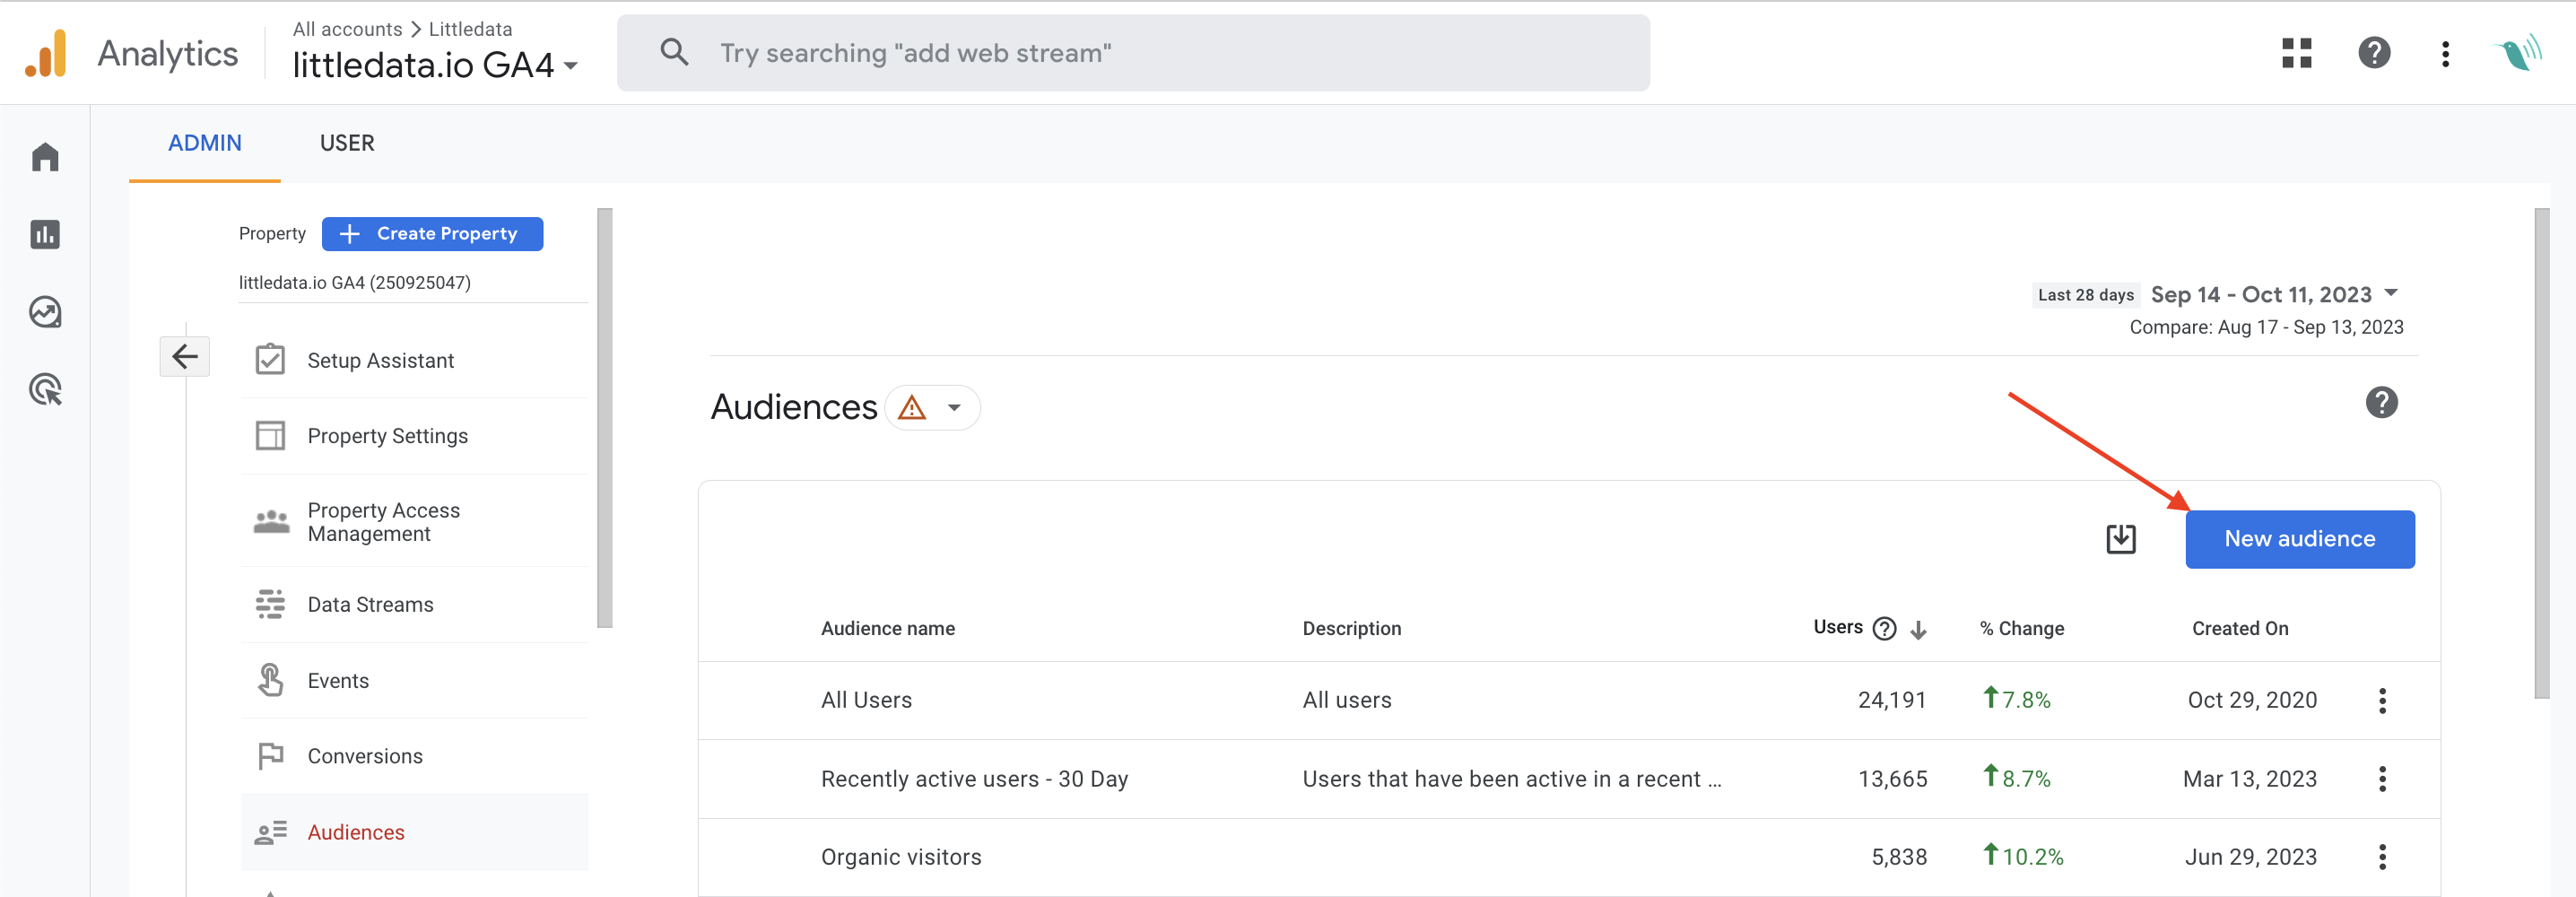This screenshot has height=897, width=2576.
Task: Click the page right-side vertical scrollbar
Action: tap(2541, 453)
